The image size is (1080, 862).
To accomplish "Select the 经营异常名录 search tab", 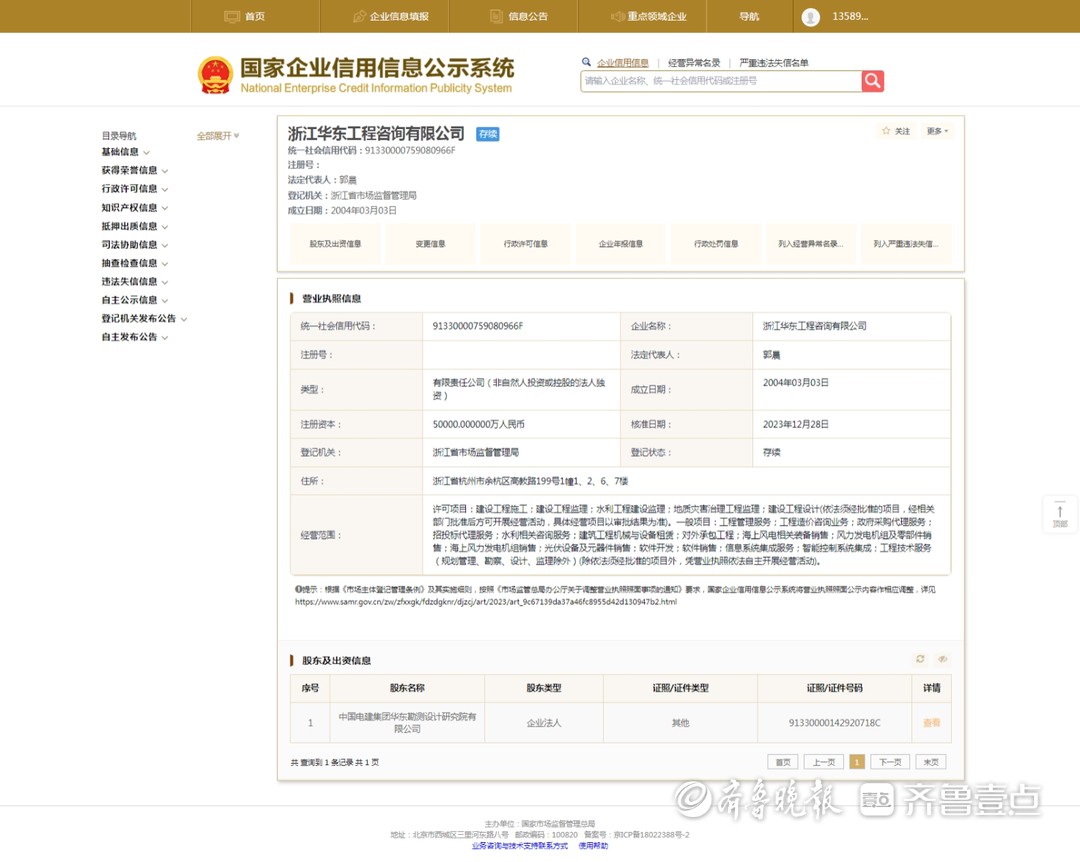I will (x=694, y=63).
